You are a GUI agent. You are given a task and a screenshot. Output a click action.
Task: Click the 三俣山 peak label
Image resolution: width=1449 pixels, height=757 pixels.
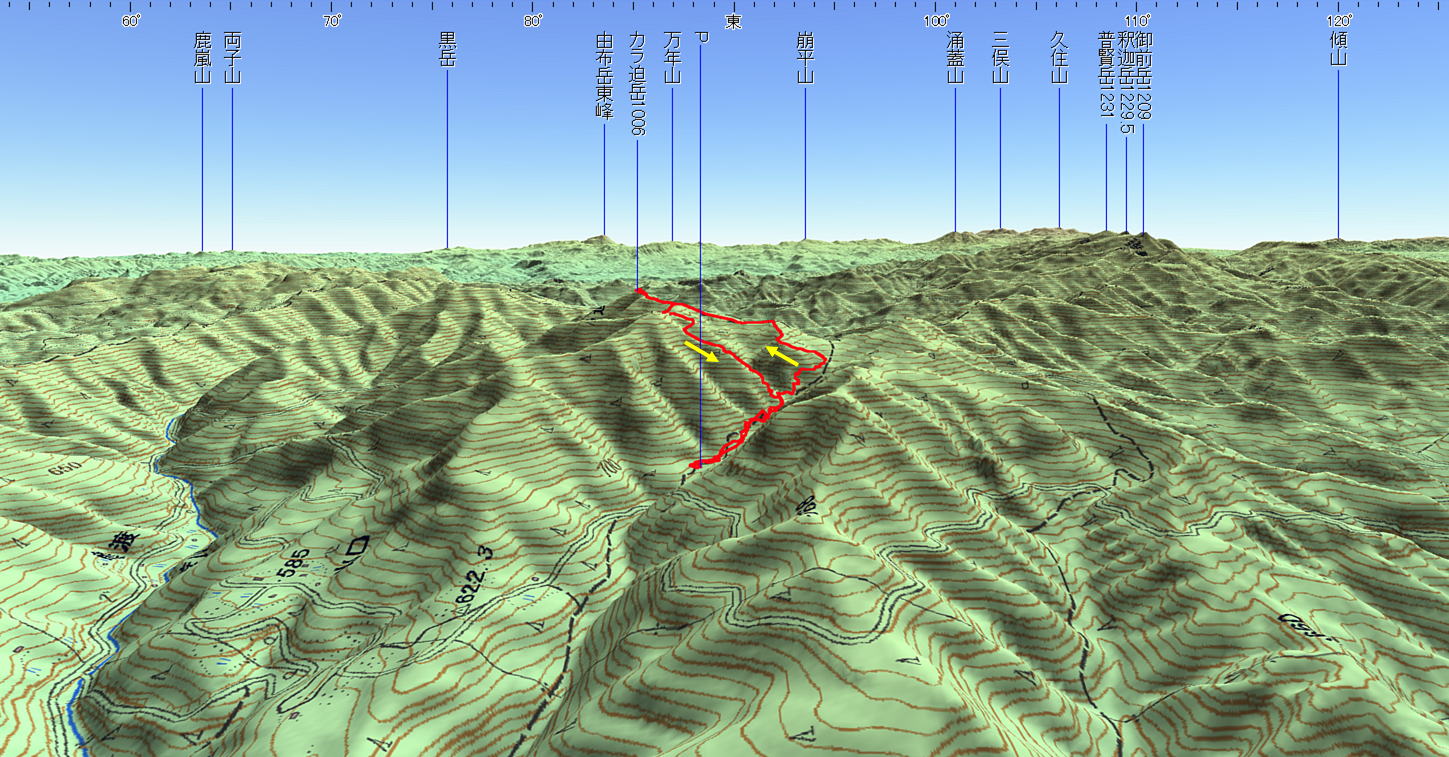(x=1000, y=57)
